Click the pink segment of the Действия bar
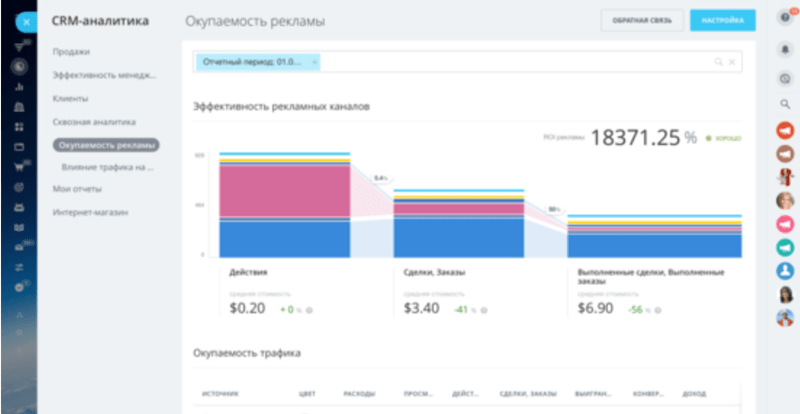The width and height of the screenshot is (800, 414). [284, 190]
